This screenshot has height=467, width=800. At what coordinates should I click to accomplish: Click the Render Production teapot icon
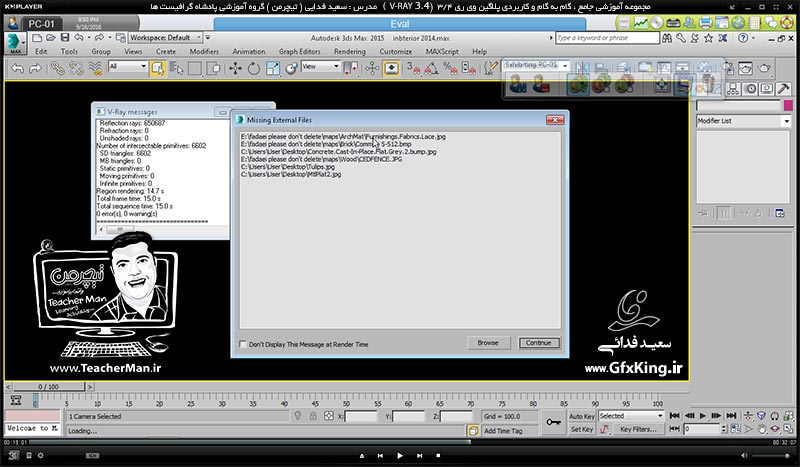764,68
